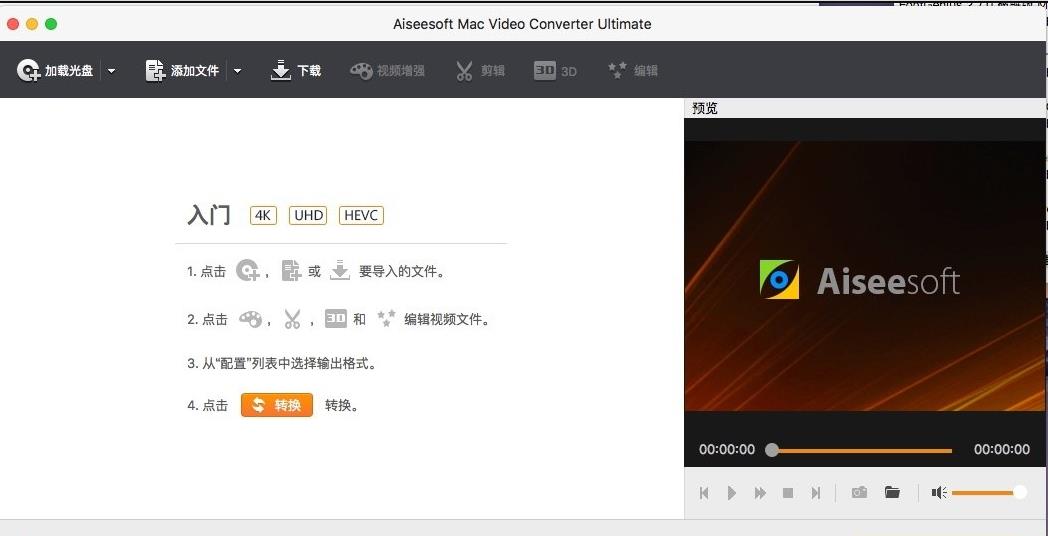Click the step 3 '配置' instruction text

pyautogui.click(x=282, y=364)
